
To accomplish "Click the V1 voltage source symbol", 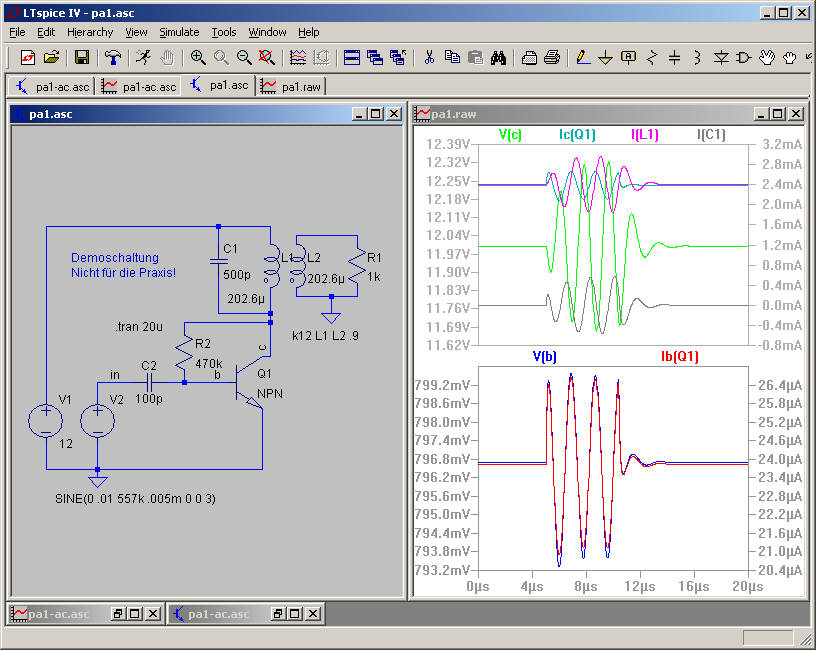I will click(x=46, y=420).
